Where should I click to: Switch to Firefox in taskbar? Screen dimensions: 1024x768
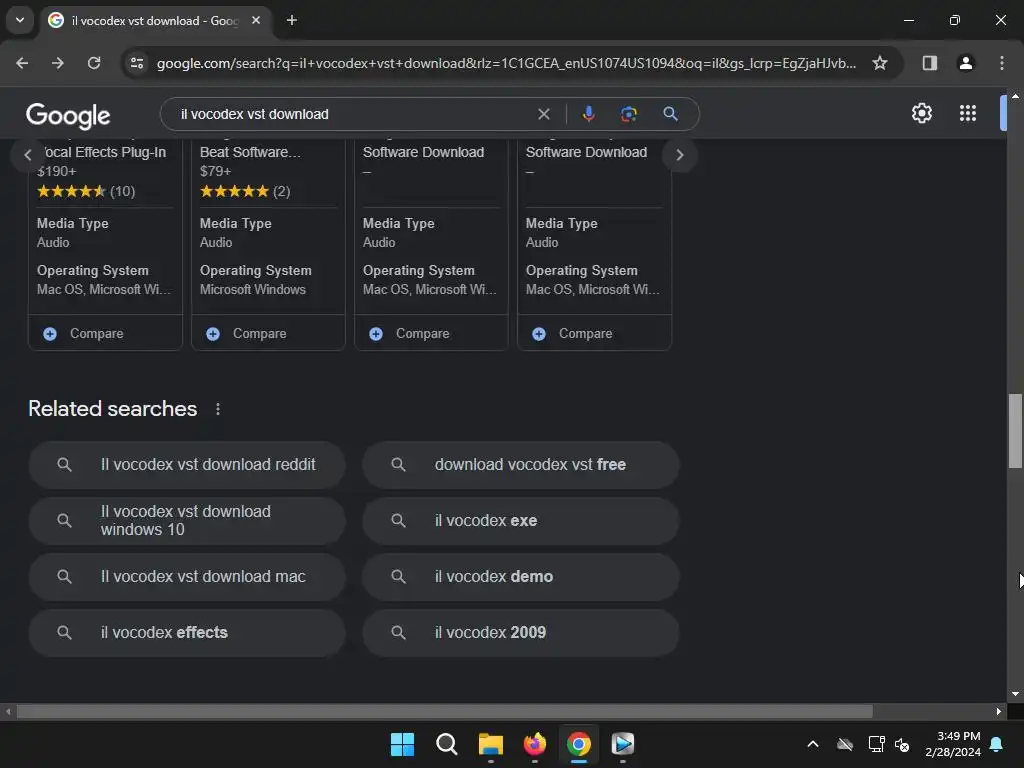coord(535,744)
